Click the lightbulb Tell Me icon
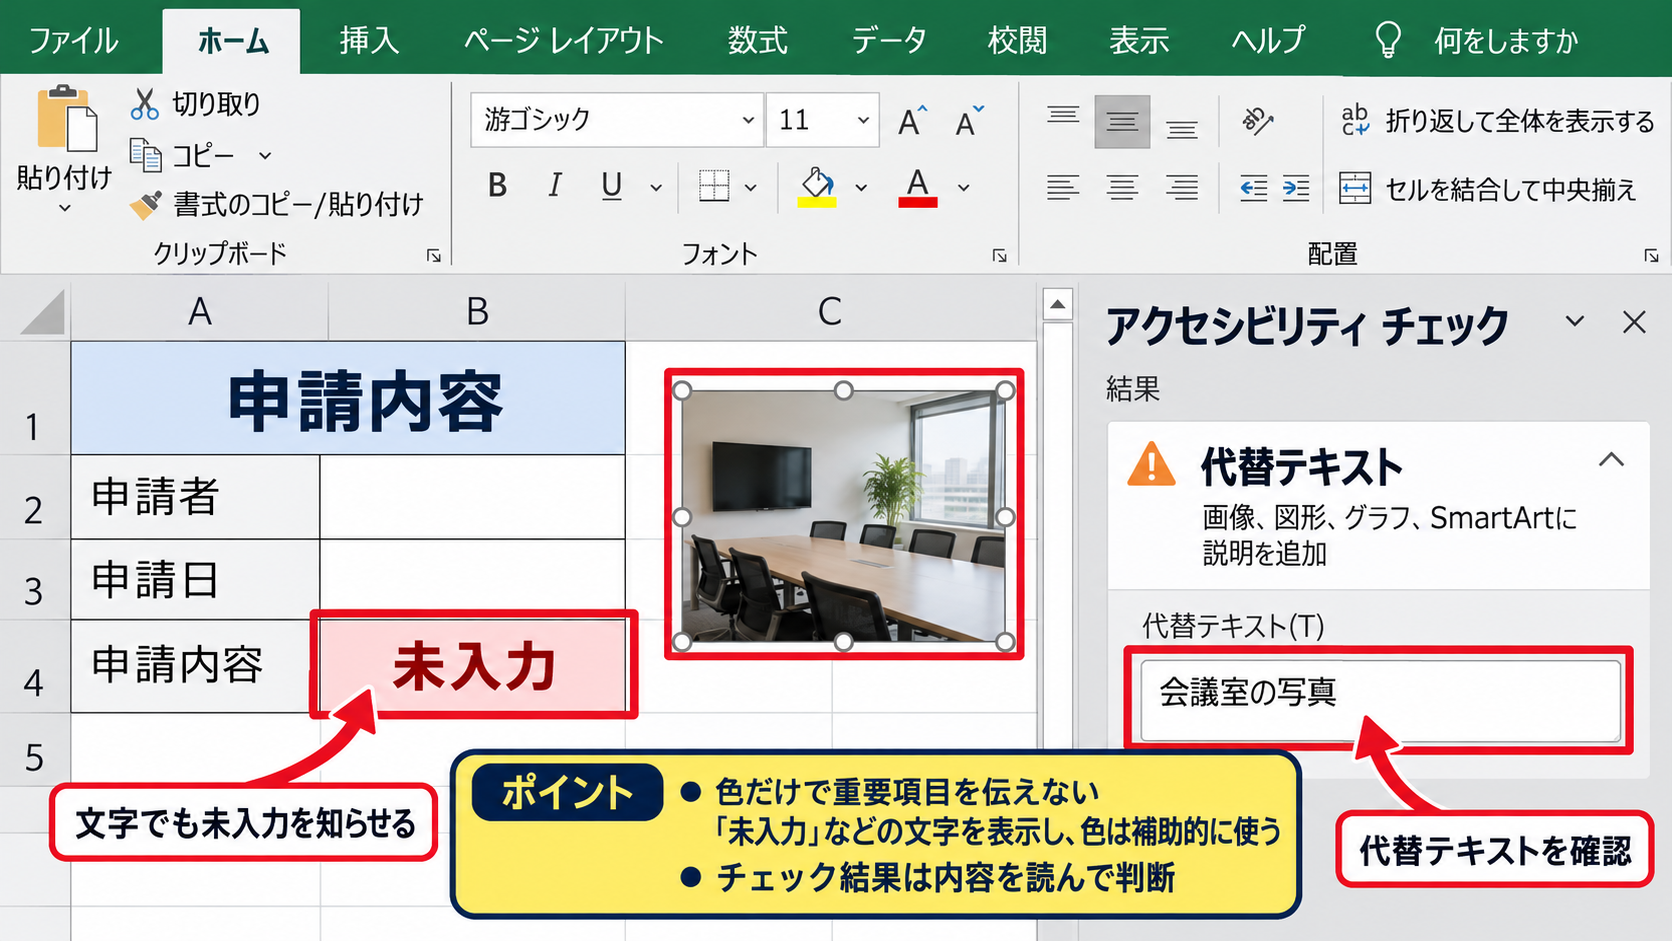 point(1388,40)
